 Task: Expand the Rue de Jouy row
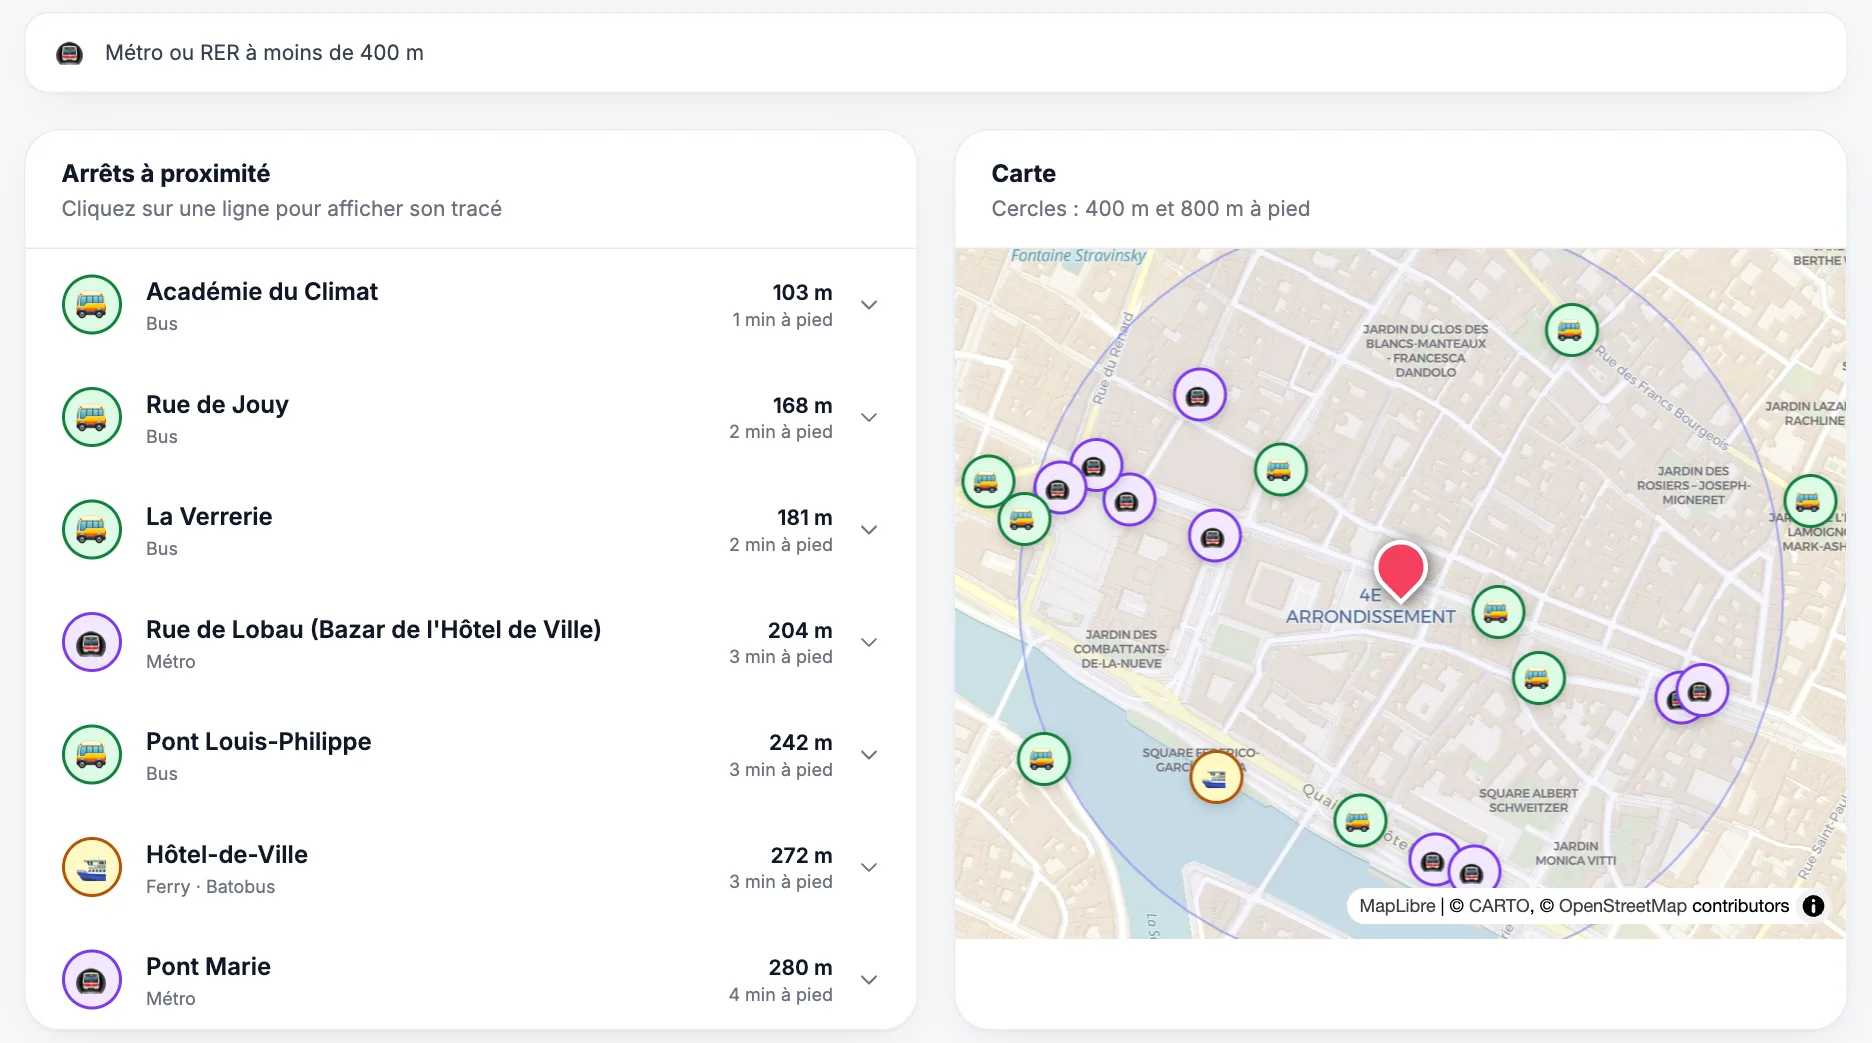(x=869, y=417)
